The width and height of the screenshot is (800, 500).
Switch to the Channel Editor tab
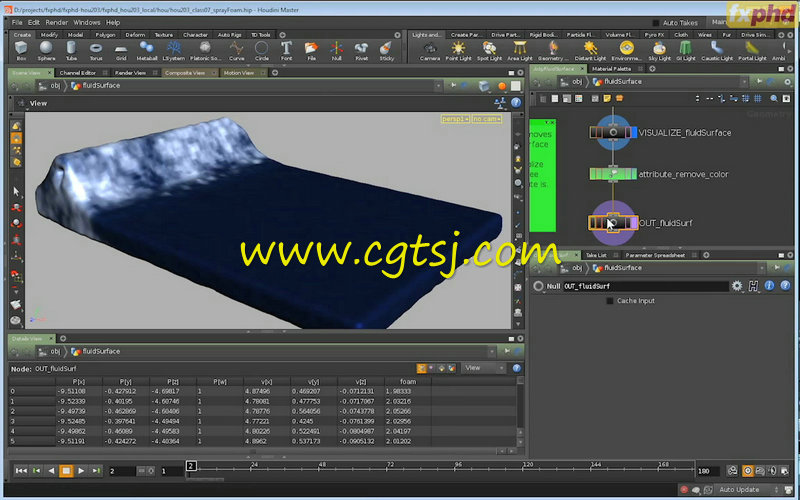[77, 73]
